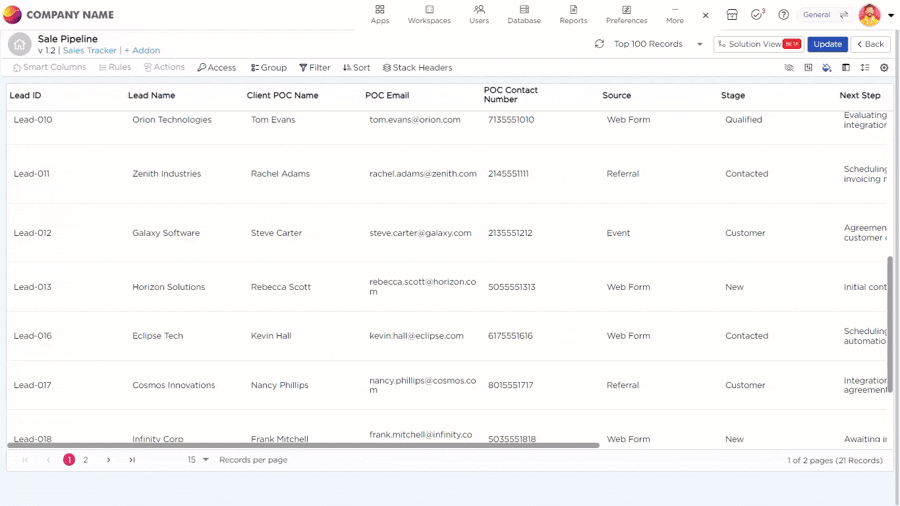
Task: Open the marketplace store icon
Action: (x=732, y=15)
